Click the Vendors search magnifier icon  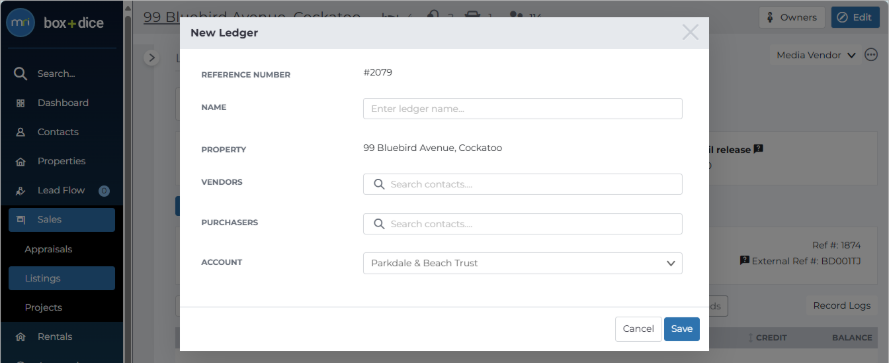(379, 184)
